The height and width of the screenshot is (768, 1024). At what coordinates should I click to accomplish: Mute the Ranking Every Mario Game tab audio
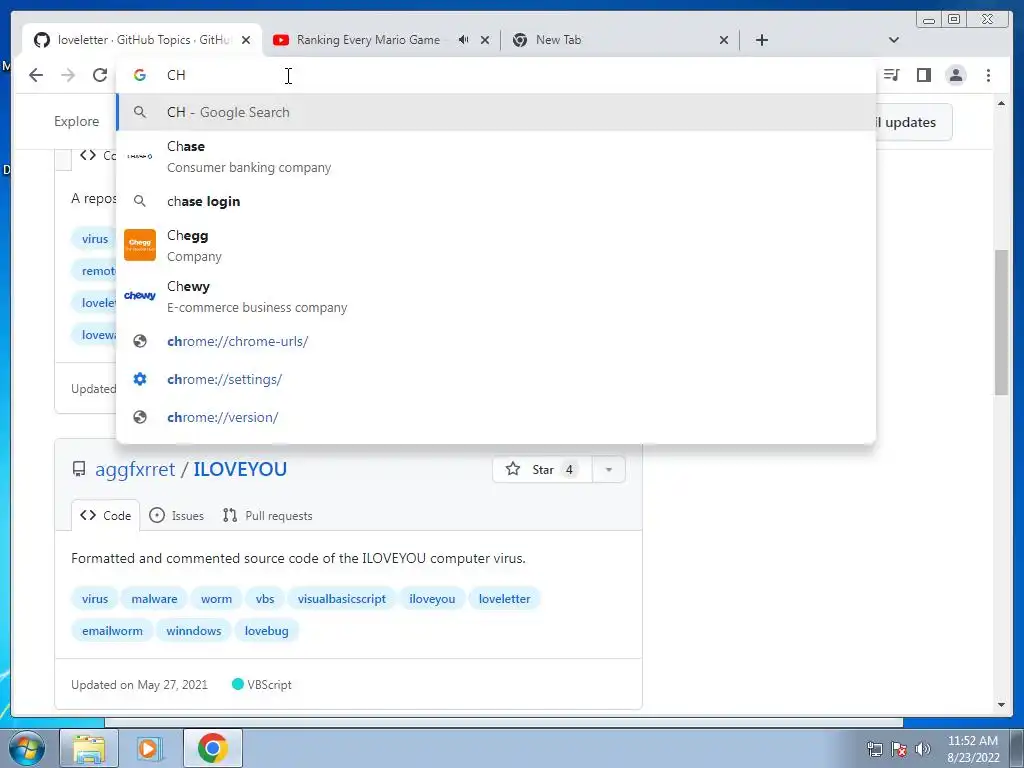[x=464, y=40]
